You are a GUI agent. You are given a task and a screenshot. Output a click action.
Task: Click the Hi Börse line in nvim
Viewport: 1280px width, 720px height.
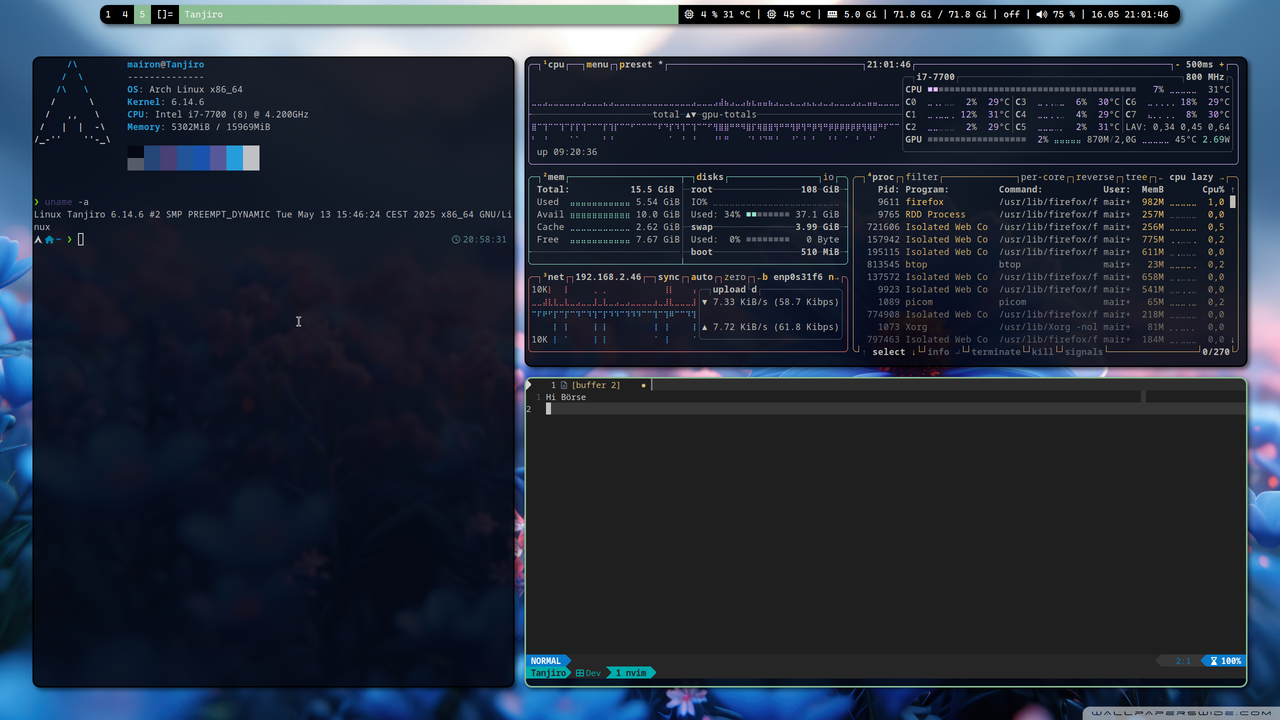566,397
